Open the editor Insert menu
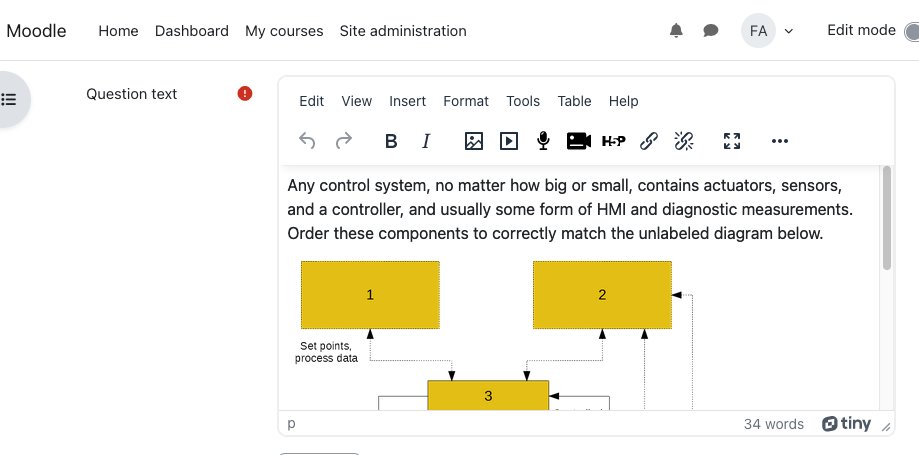This screenshot has height=455, width=919. [x=407, y=101]
